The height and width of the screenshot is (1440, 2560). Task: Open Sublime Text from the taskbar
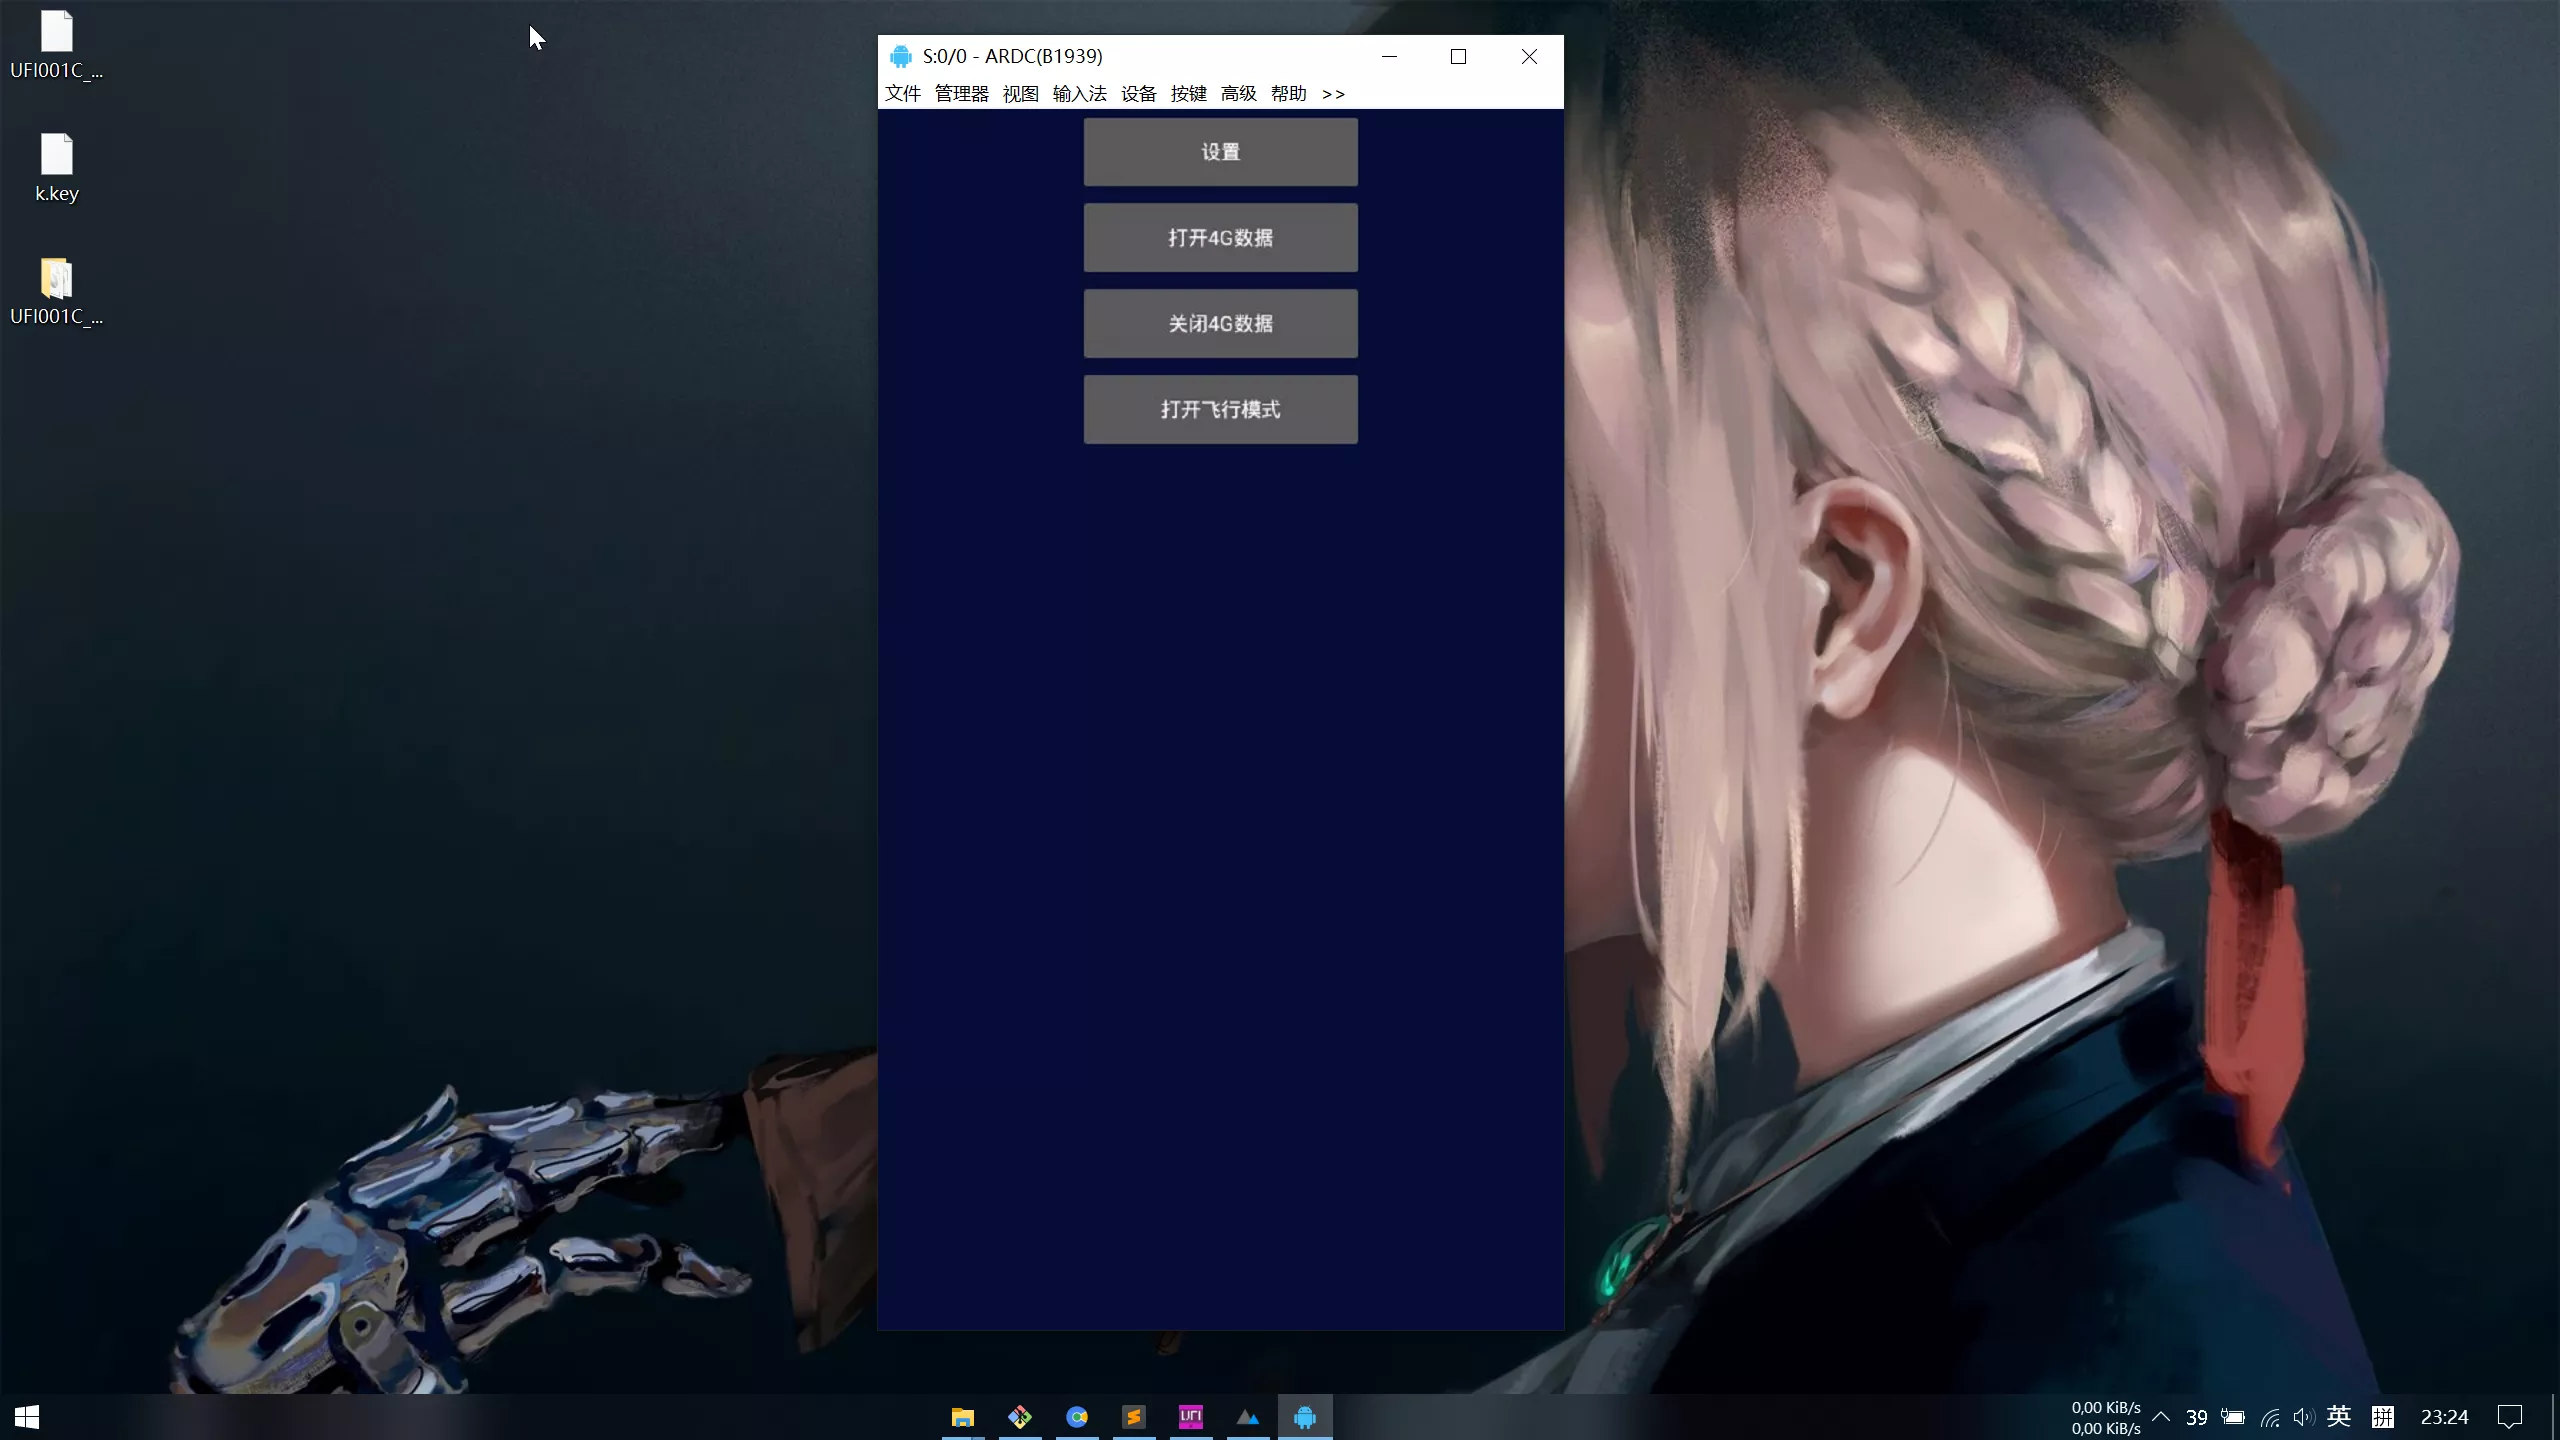pyautogui.click(x=1133, y=1417)
